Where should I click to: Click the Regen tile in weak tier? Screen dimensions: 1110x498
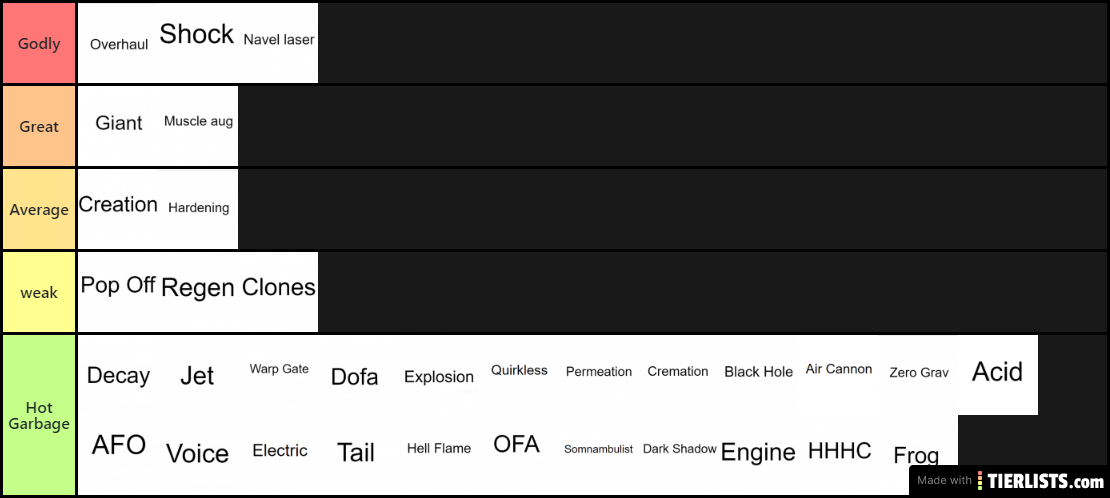(198, 292)
